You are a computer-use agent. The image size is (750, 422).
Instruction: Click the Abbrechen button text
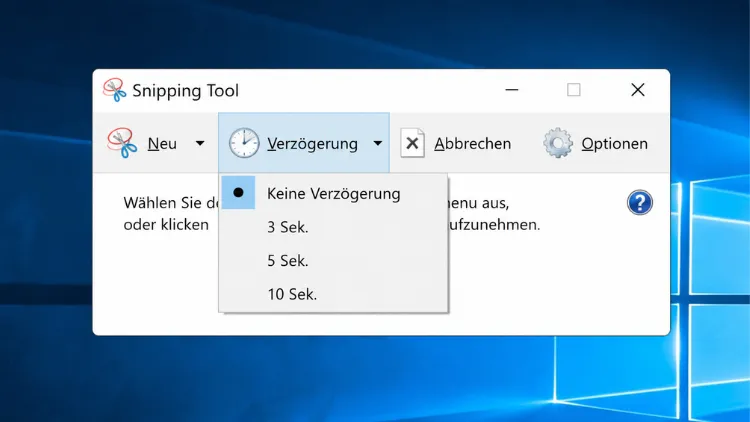coord(473,144)
